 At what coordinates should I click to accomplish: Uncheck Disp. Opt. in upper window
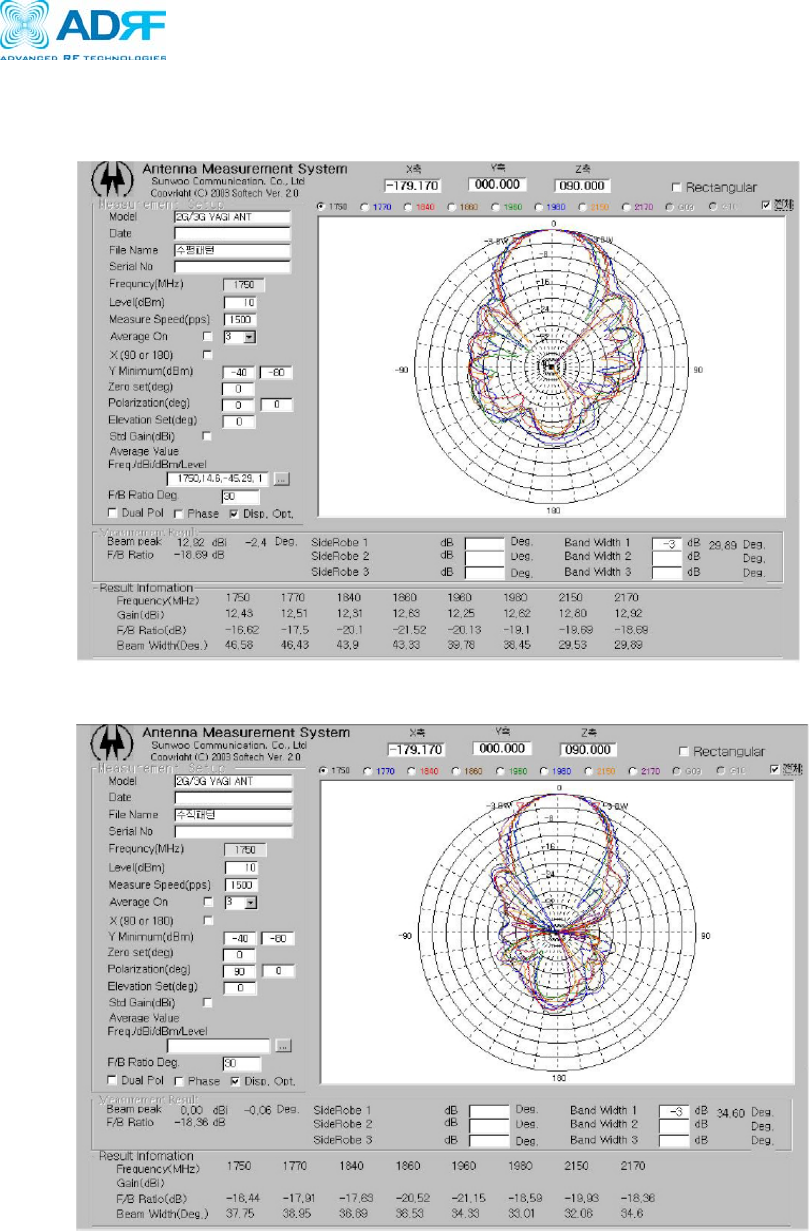(x=234, y=514)
